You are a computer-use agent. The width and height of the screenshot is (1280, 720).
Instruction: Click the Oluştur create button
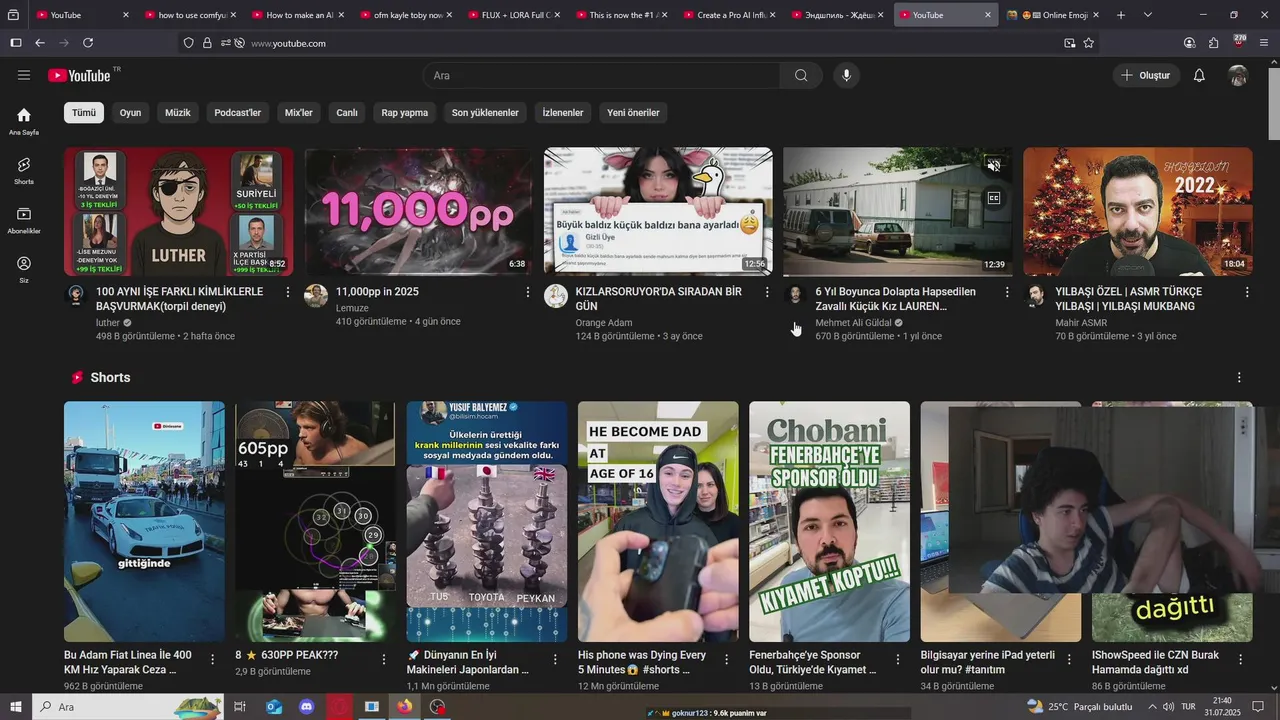(1147, 76)
